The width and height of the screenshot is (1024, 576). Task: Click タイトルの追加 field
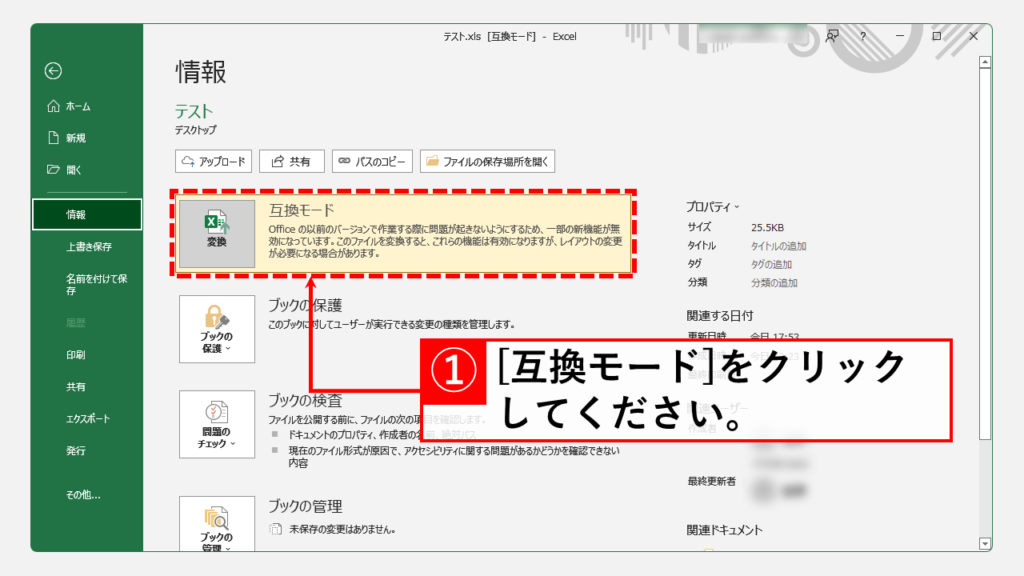point(778,246)
